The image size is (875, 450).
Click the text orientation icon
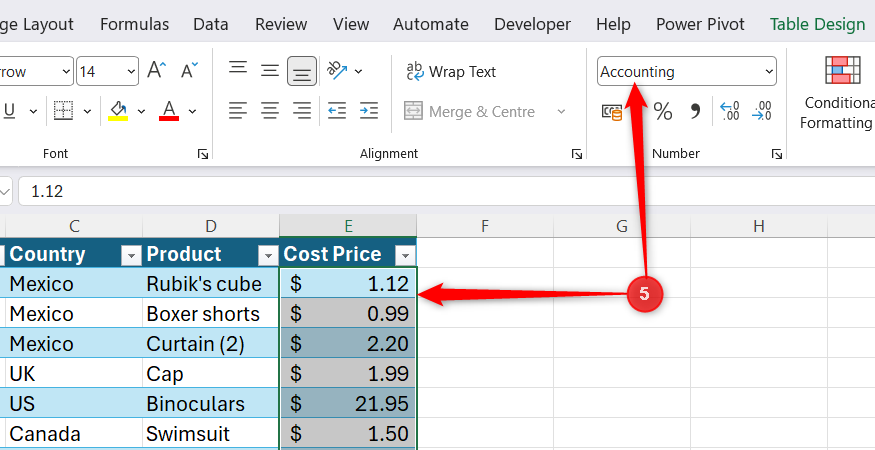pos(337,71)
